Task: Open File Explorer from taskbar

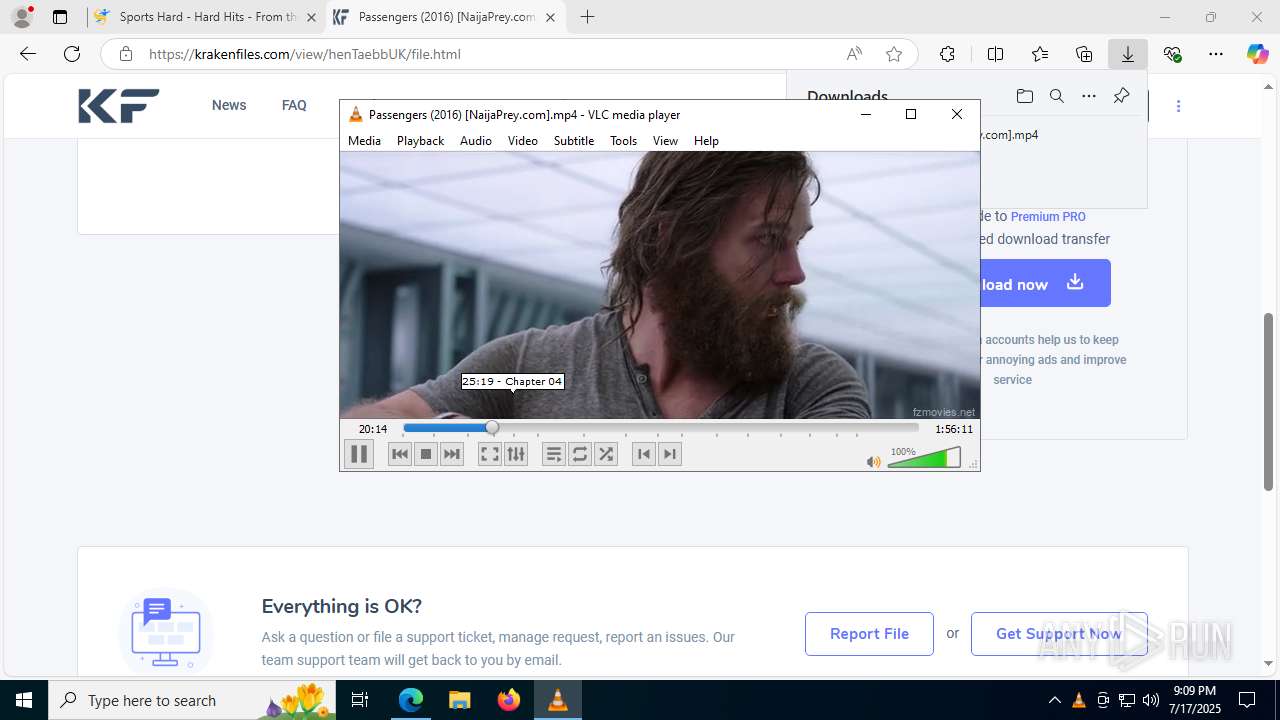Action: [459, 700]
